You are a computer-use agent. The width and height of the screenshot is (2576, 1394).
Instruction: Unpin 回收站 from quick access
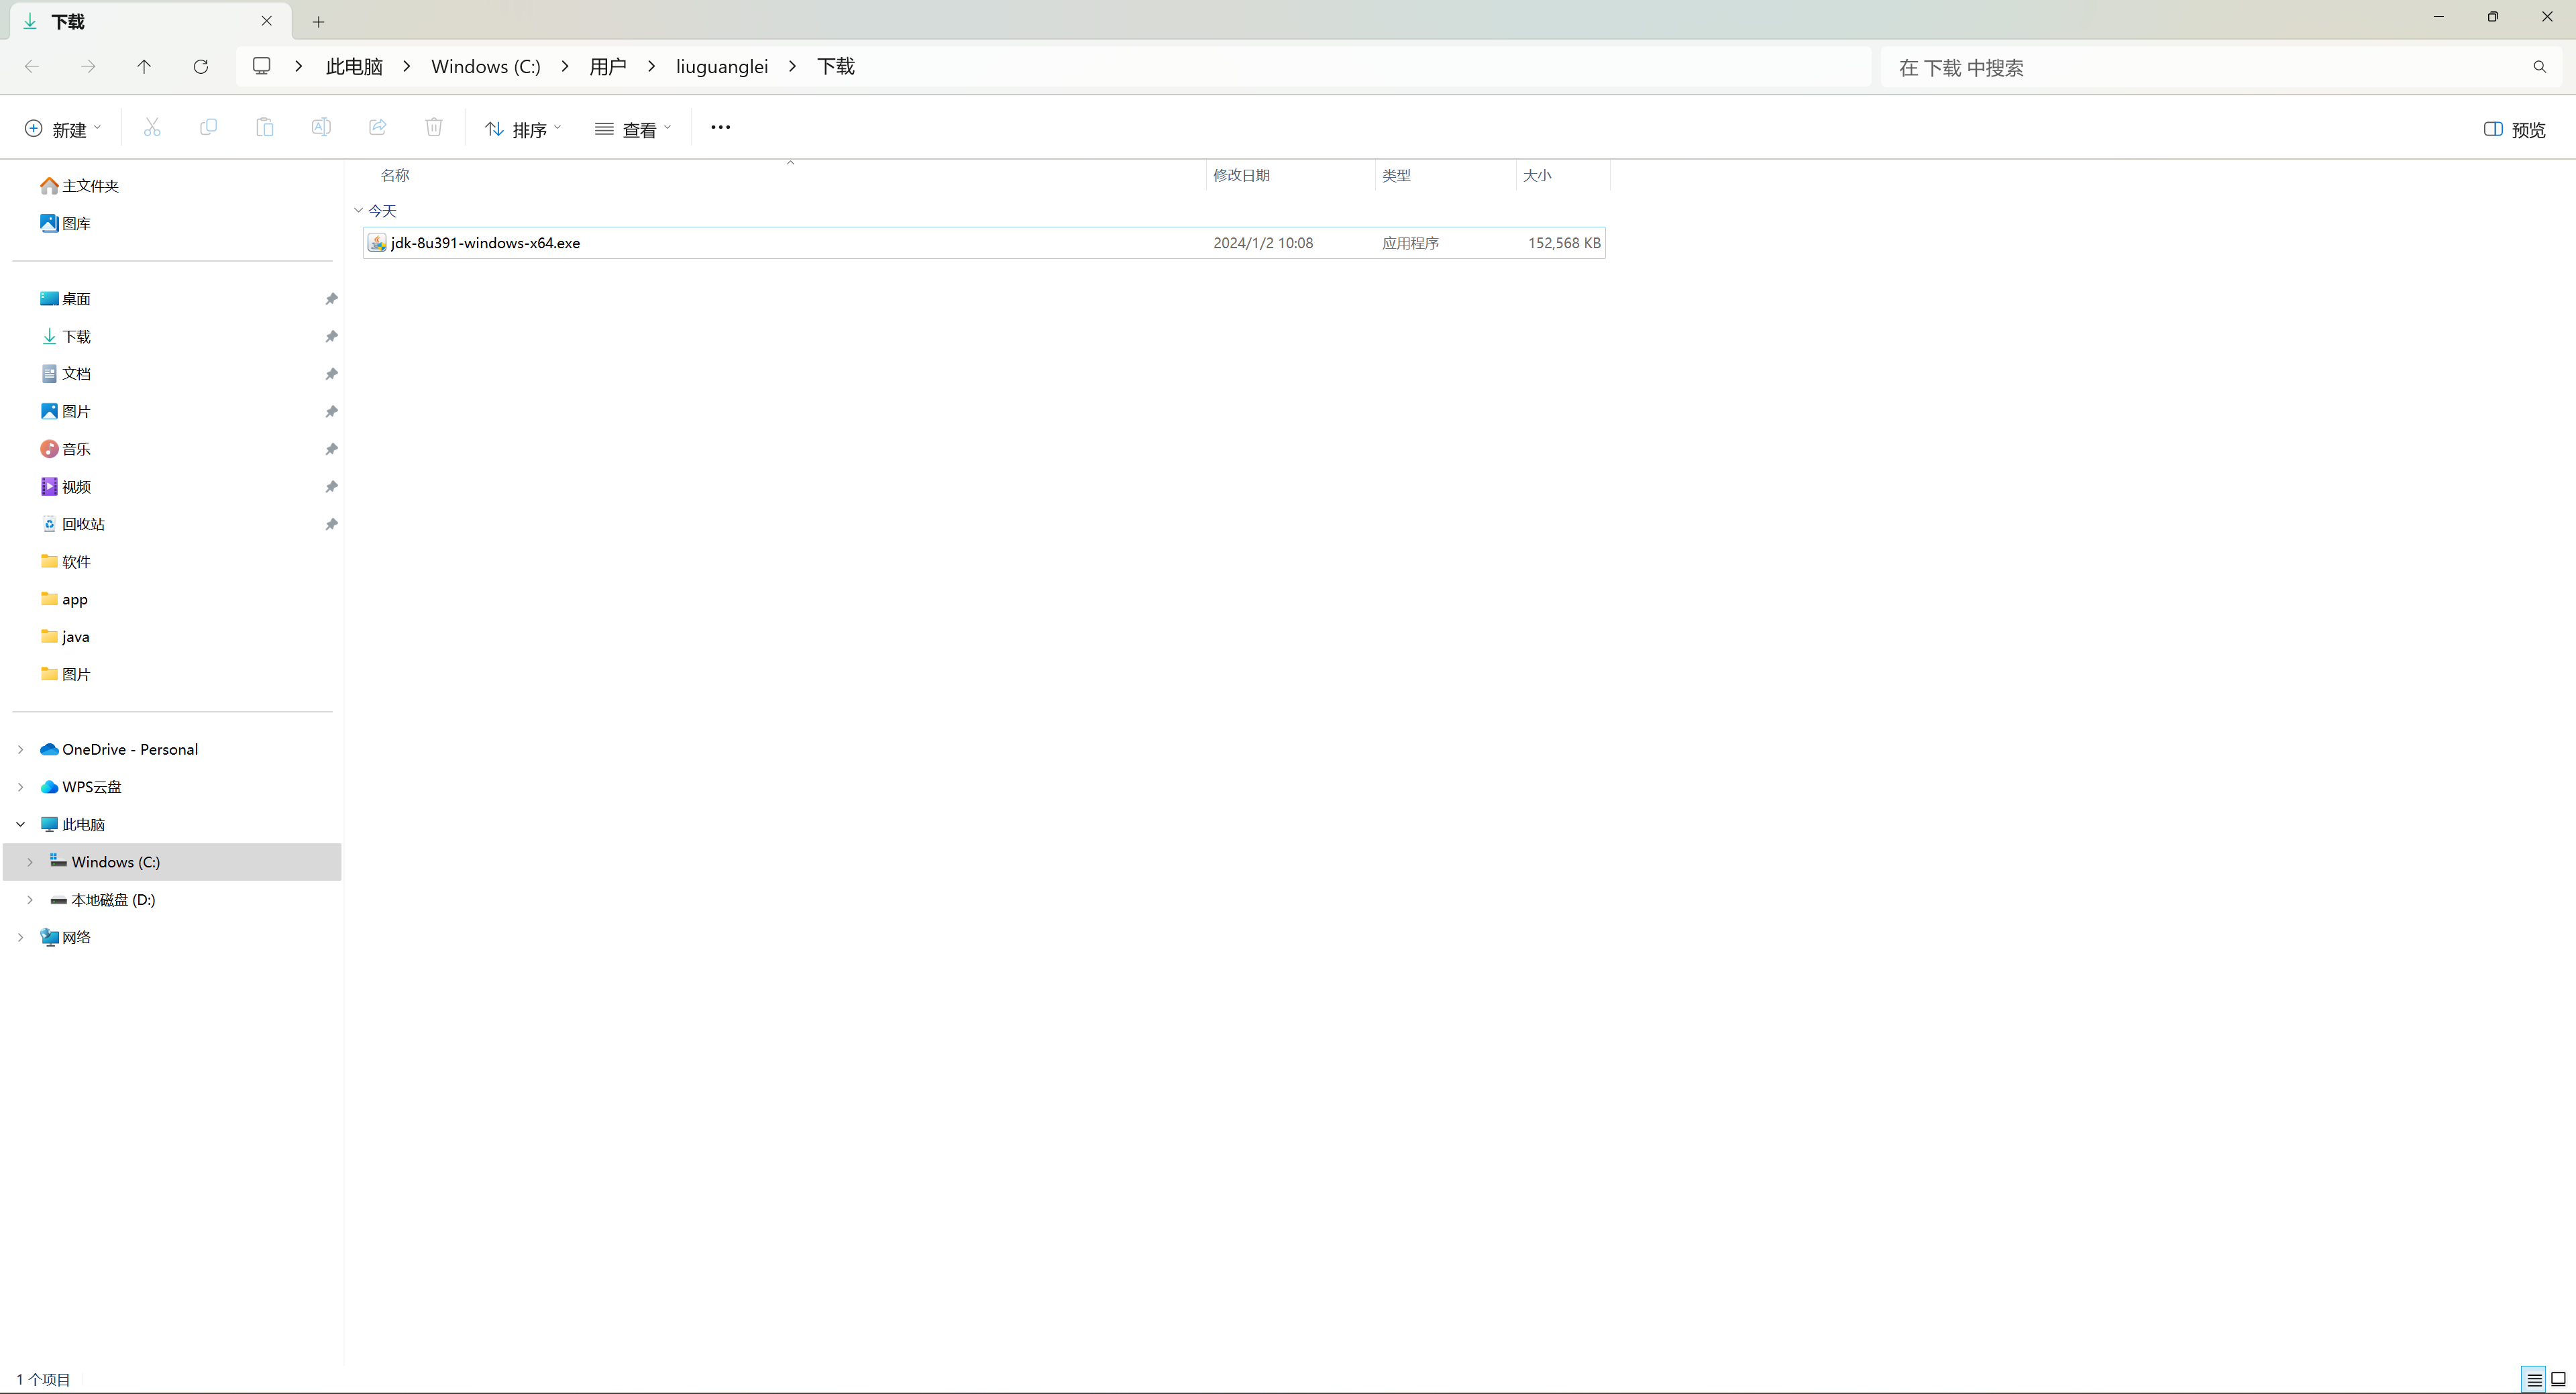pos(331,524)
